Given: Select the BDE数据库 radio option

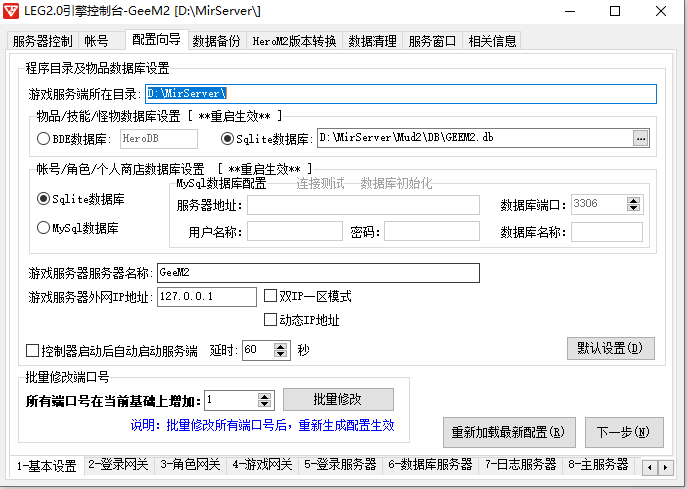Looking at the screenshot, I should tap(43, 139).
